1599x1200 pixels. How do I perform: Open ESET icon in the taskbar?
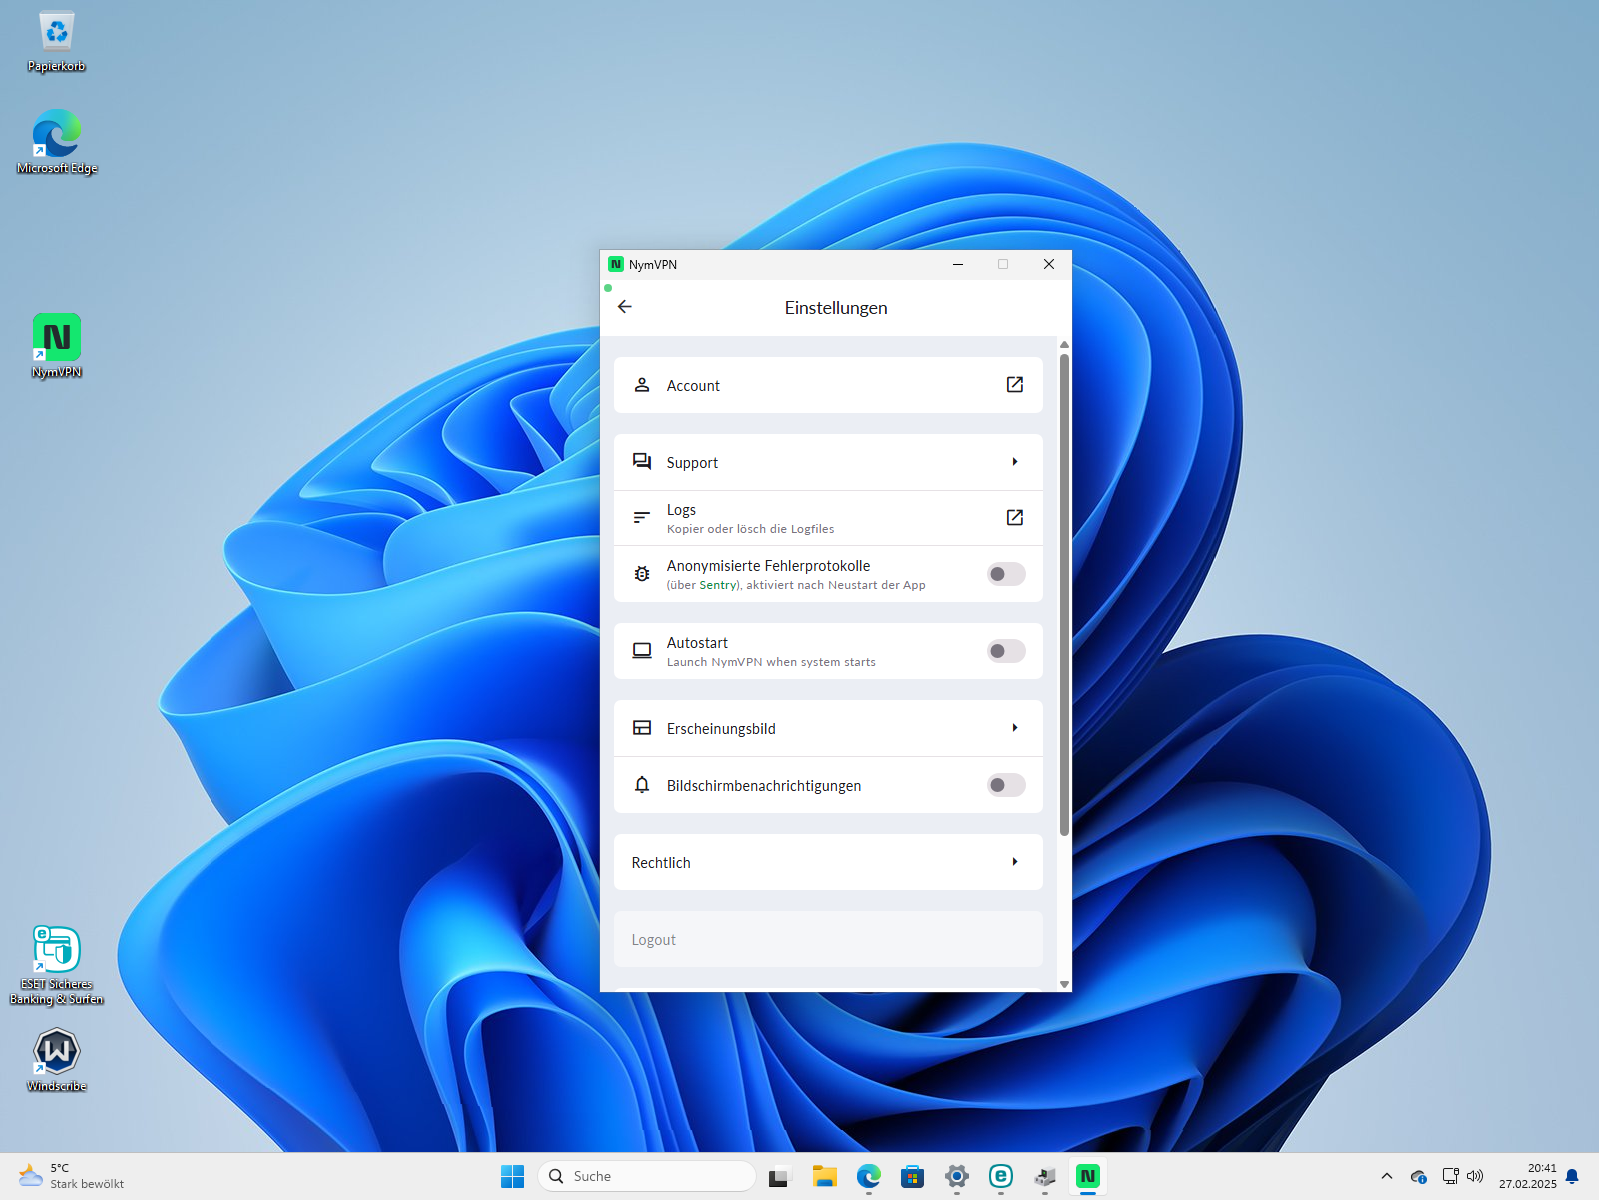pyautogui.click(x=1001, y=1176)
